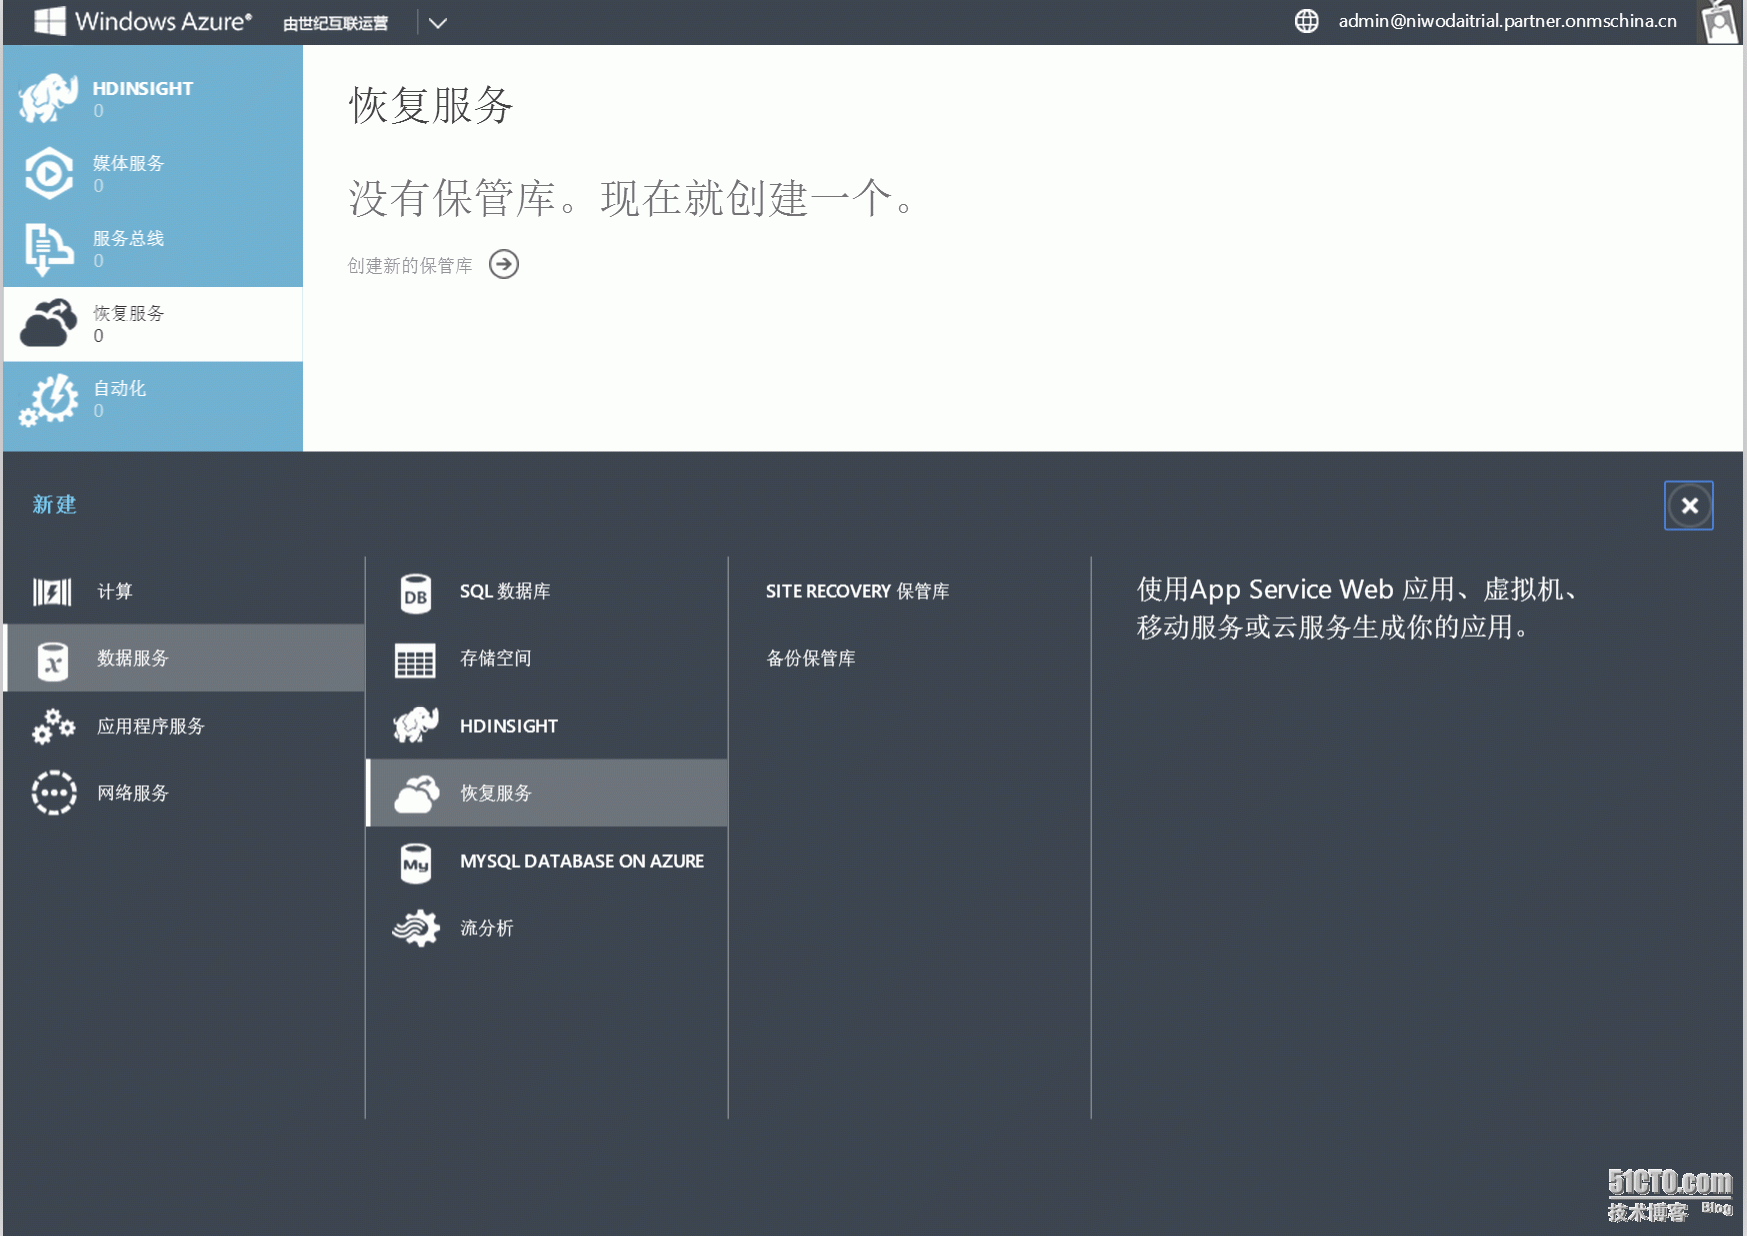Click the arrow circle next to 创建新的保管库

[x=504, y=264]
